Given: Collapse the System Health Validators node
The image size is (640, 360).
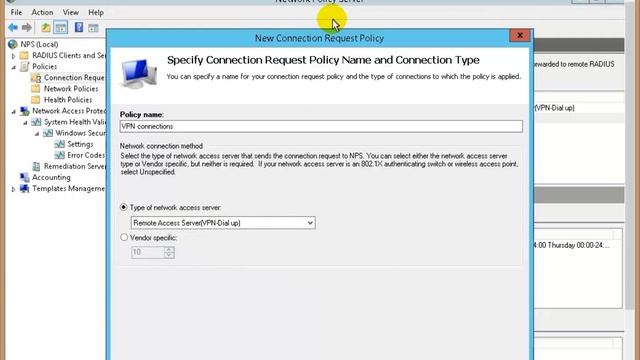Looking at the screenshot, I should point(25,122).
